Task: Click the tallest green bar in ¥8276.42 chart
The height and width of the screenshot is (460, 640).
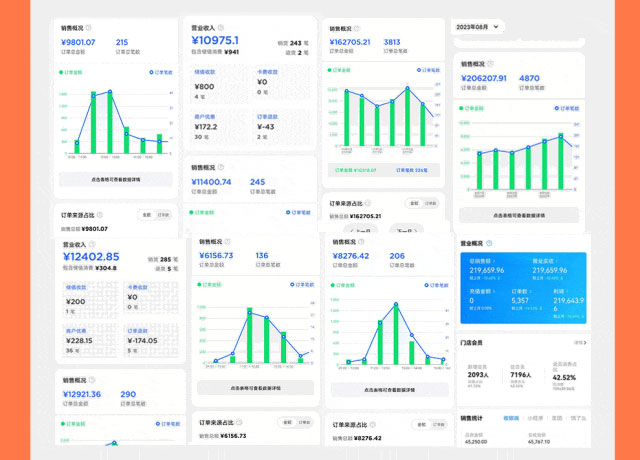Action: [395, 335]
